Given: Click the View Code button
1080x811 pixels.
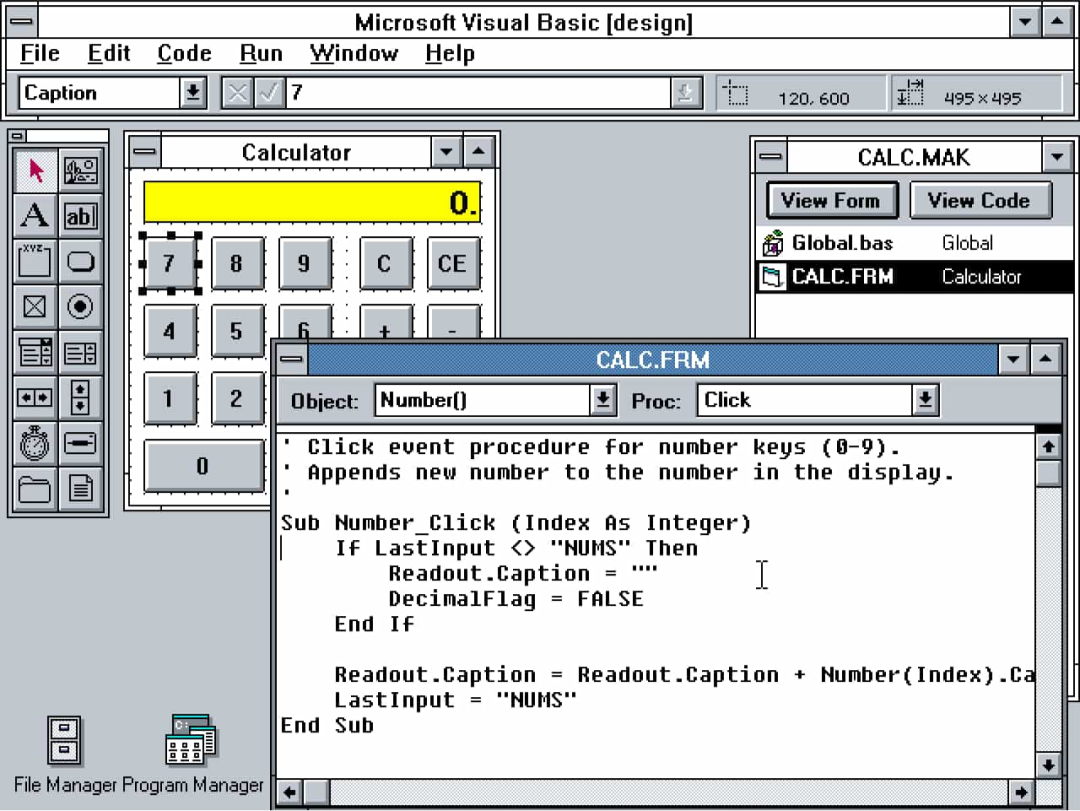Looking at the screenshot, I should tap(979, 201).
